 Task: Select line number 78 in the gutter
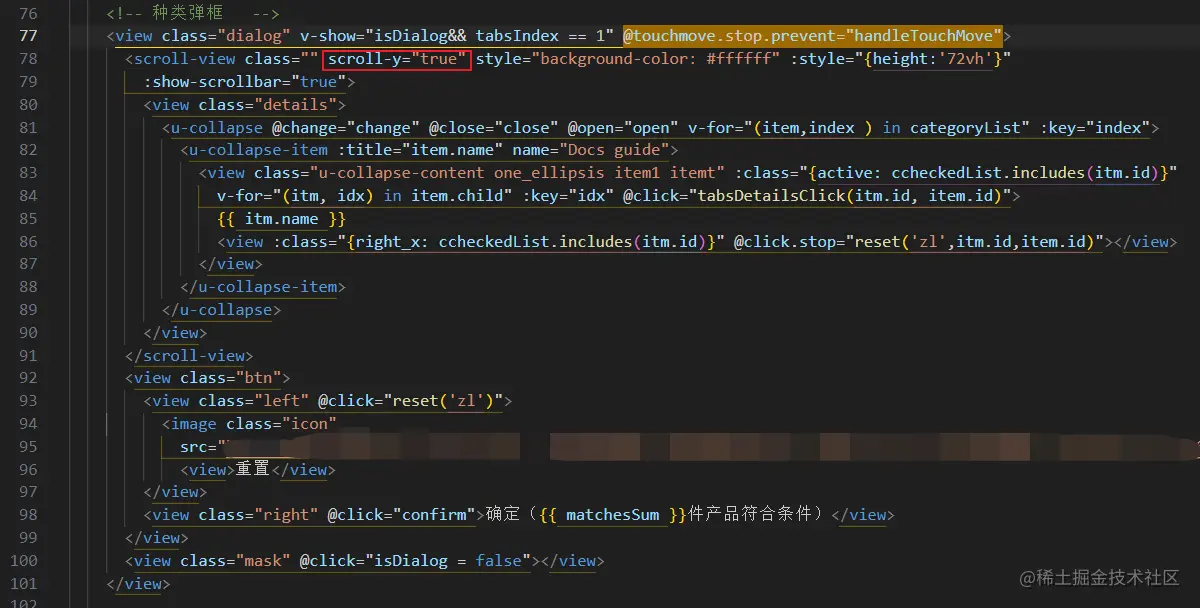click(28, 59)
